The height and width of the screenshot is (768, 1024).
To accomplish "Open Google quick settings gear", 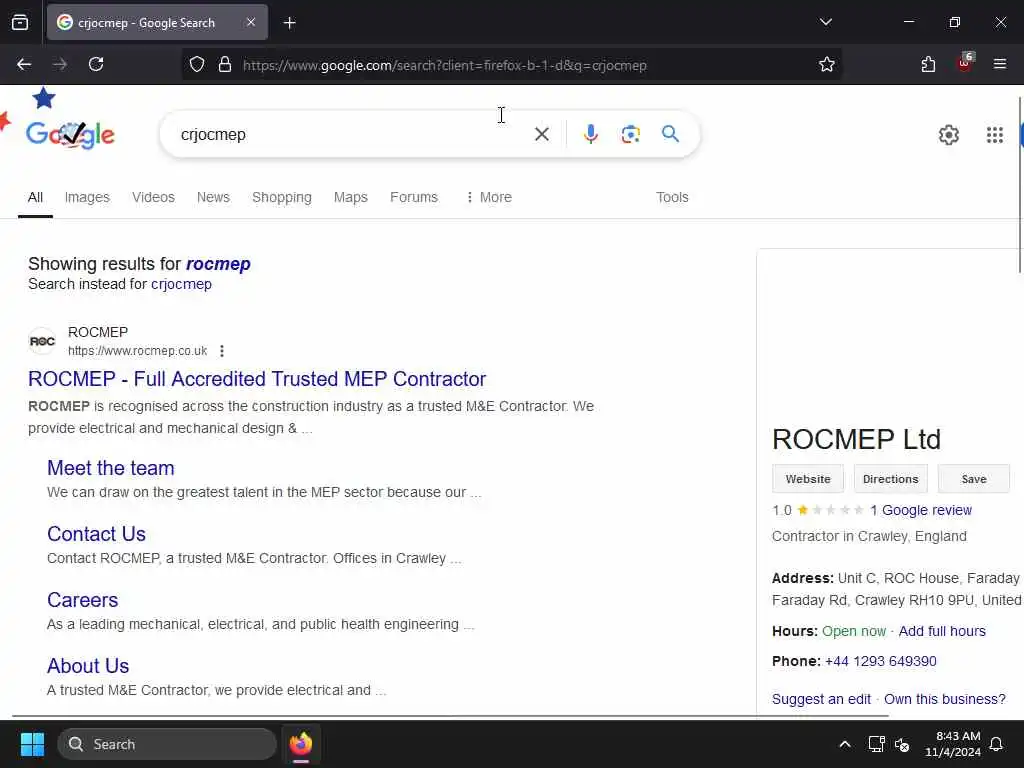I will pyautogui.click(x=948, y=135).
